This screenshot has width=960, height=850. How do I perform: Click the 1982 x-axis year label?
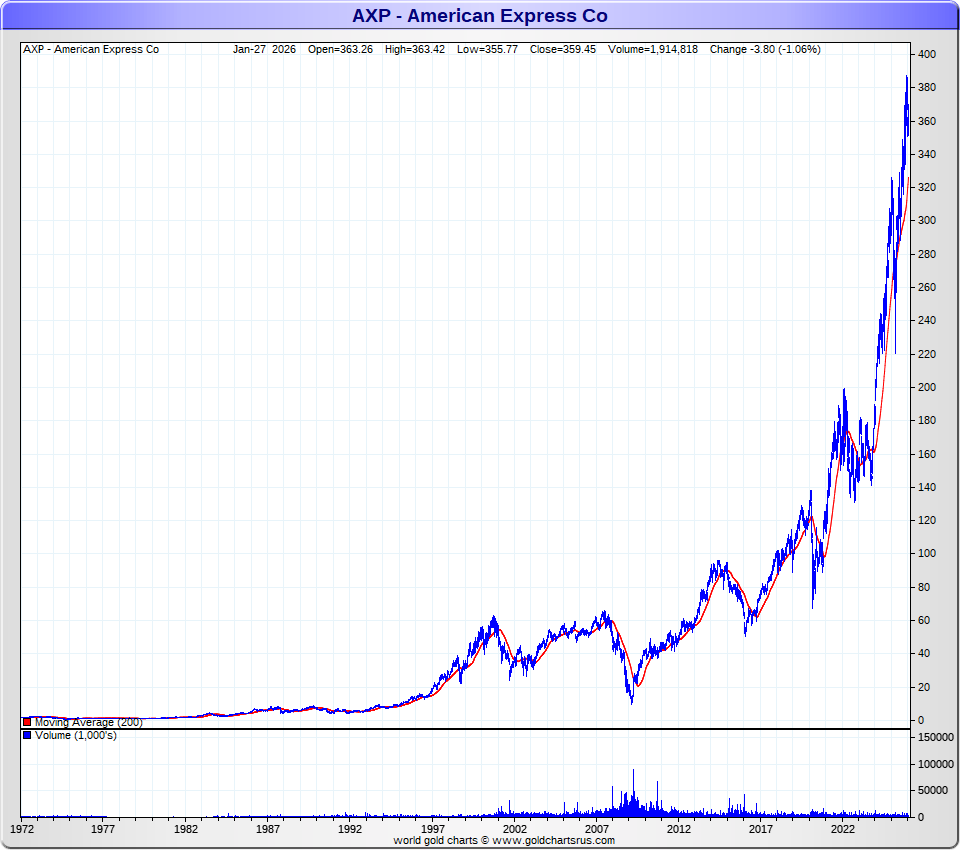point(186,829)
